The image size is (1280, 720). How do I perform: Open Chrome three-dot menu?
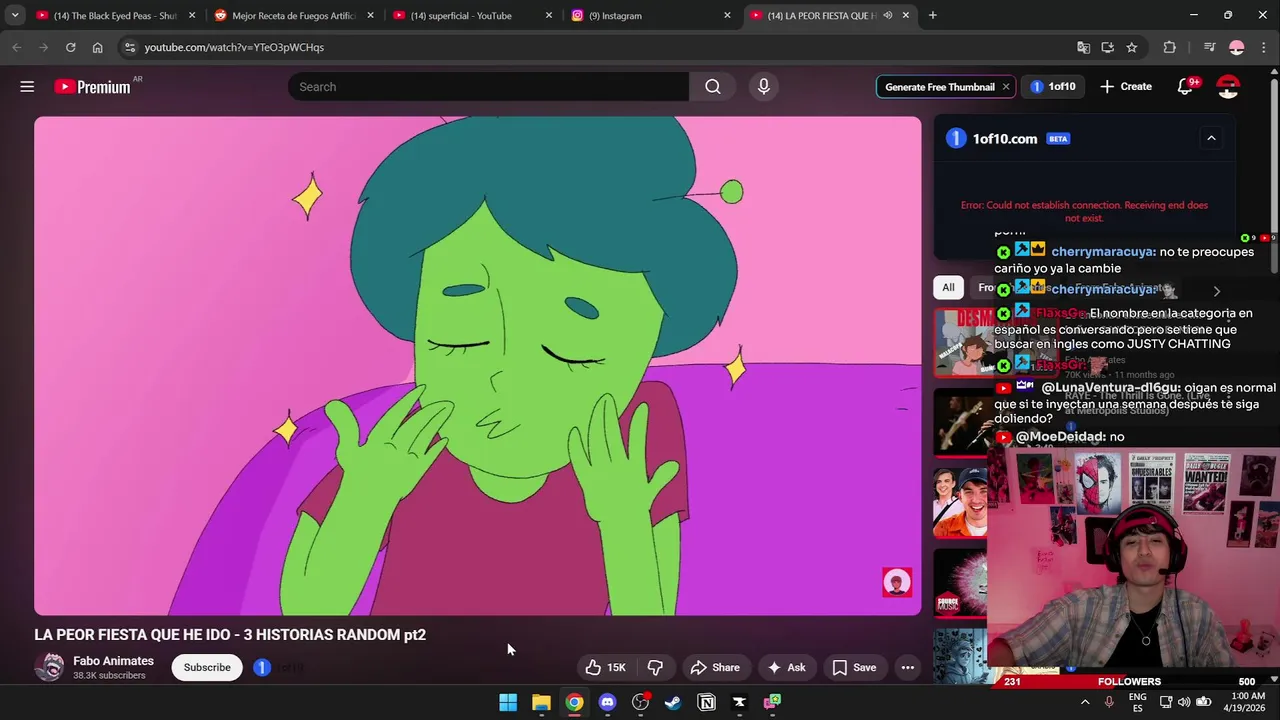pos(1265,47)
